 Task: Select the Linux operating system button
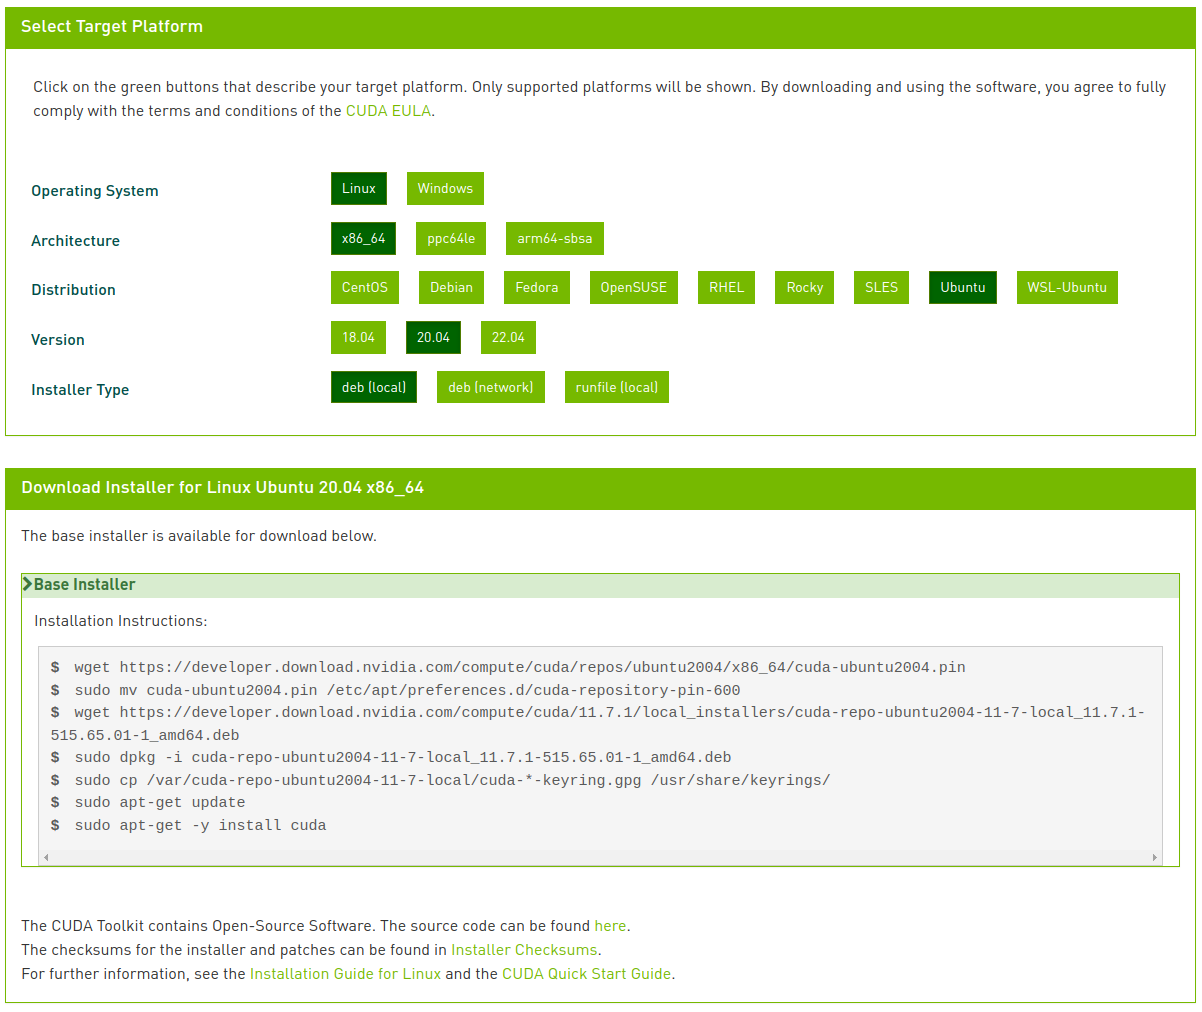coord(359,188)
